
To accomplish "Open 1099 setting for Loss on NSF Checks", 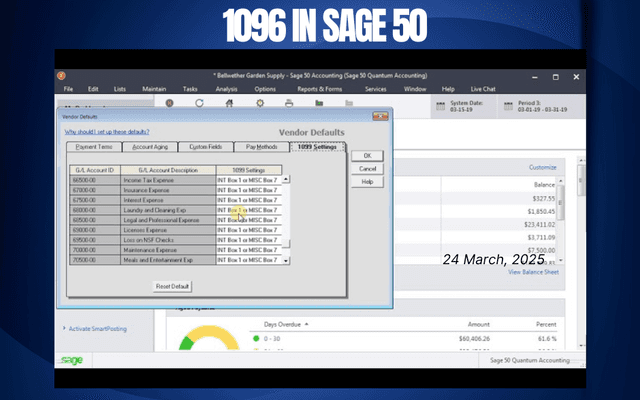I will pos(249,240).
